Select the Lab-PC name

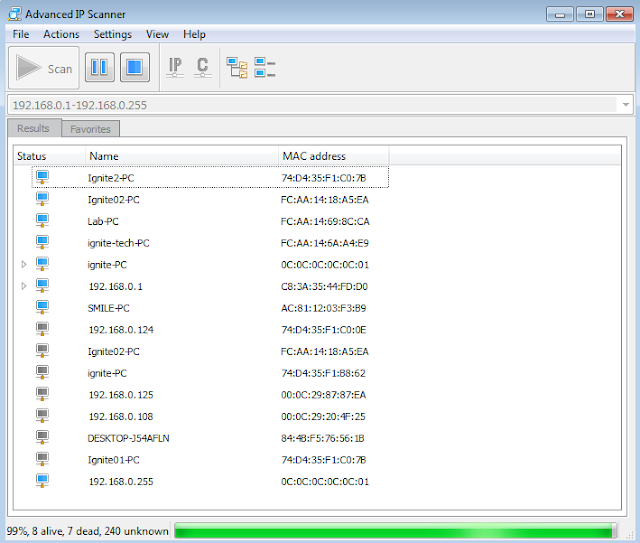pos(103,221)
